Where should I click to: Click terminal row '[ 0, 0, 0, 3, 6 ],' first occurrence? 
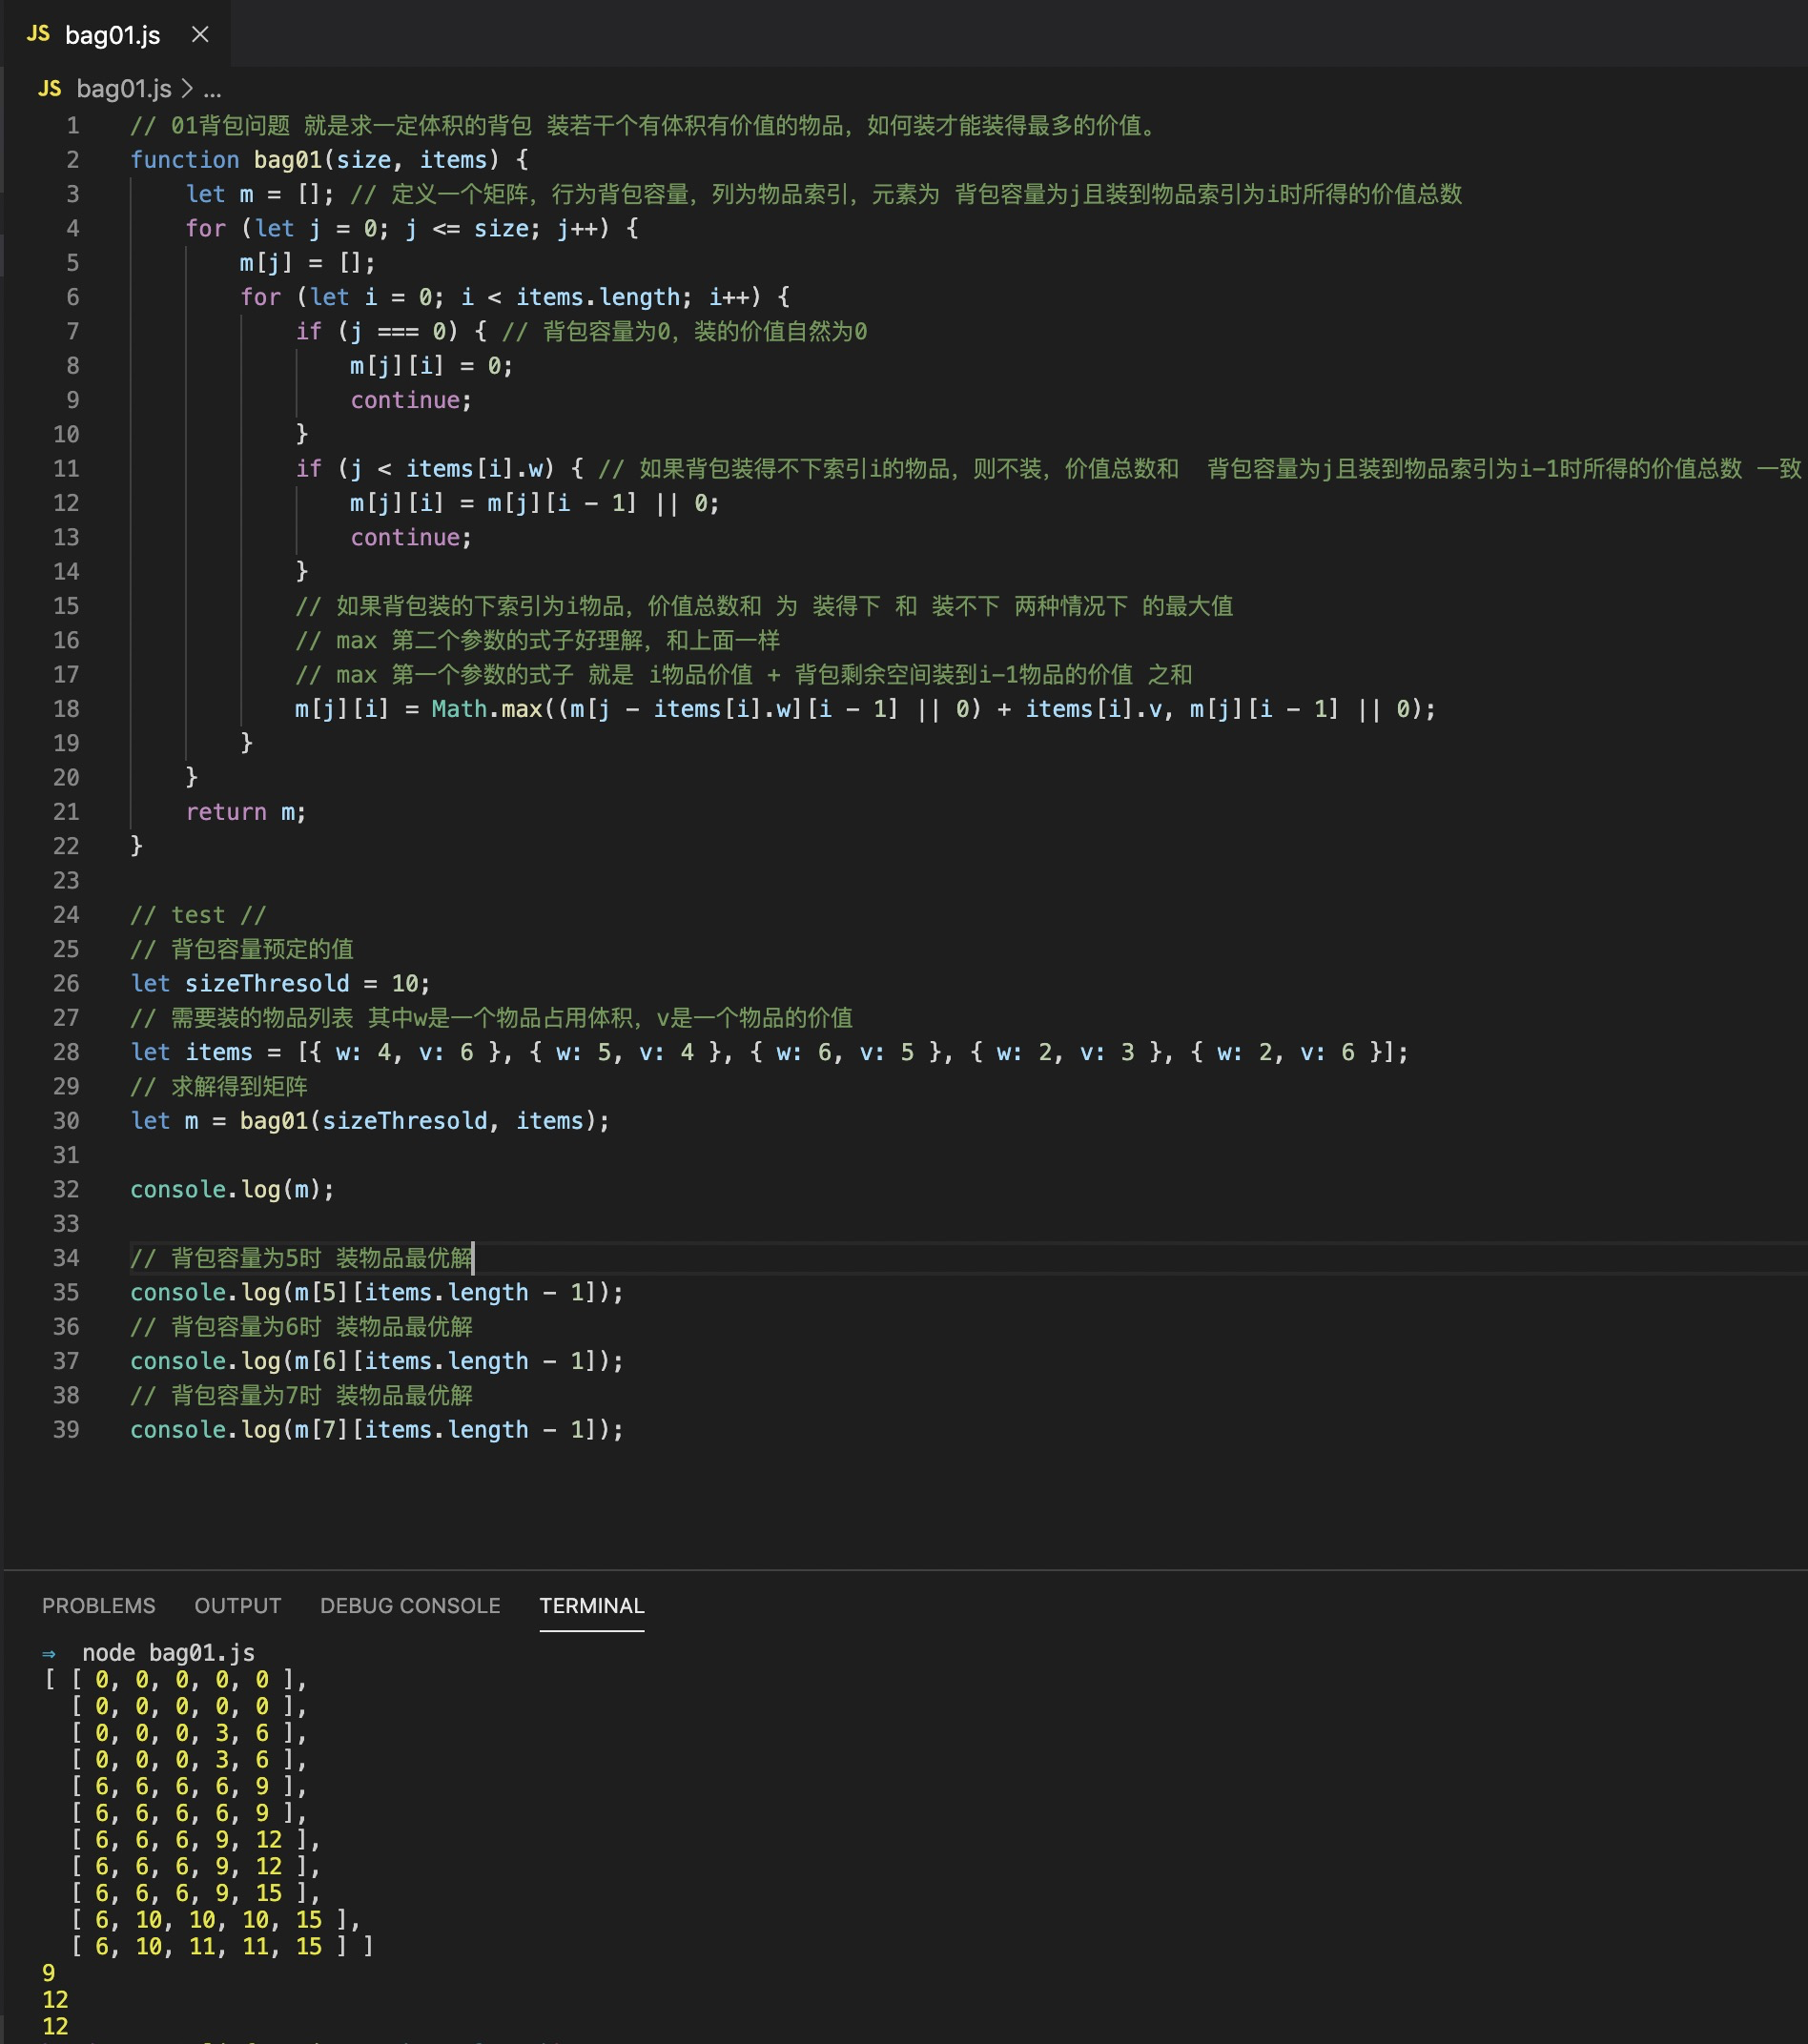pos(189,1733)
